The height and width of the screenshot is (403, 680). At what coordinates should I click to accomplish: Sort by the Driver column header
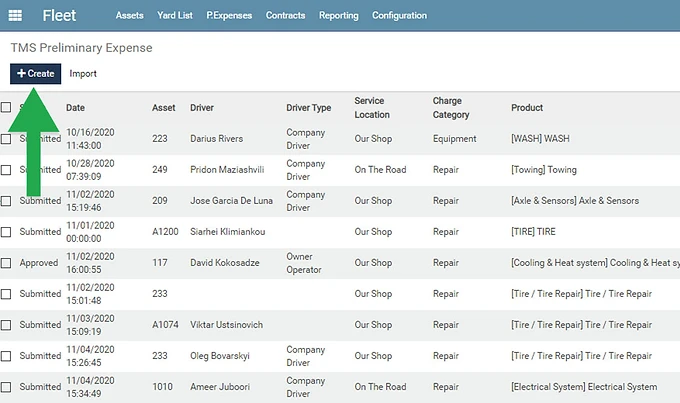tap(202, 108)
